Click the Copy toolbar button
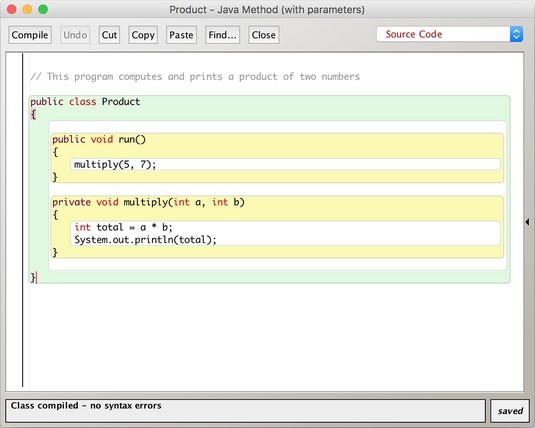Image resolution: width=535 pixels, height=428 pixels. (143, 35)
